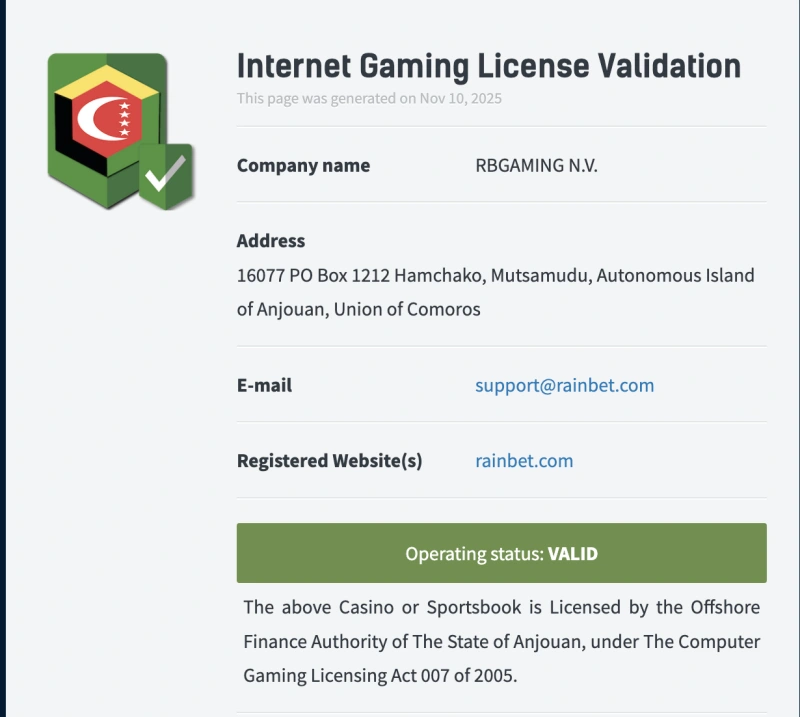Click the bold VALID status word
Viewport: 800px width, 717px height.
coord(572,553)
